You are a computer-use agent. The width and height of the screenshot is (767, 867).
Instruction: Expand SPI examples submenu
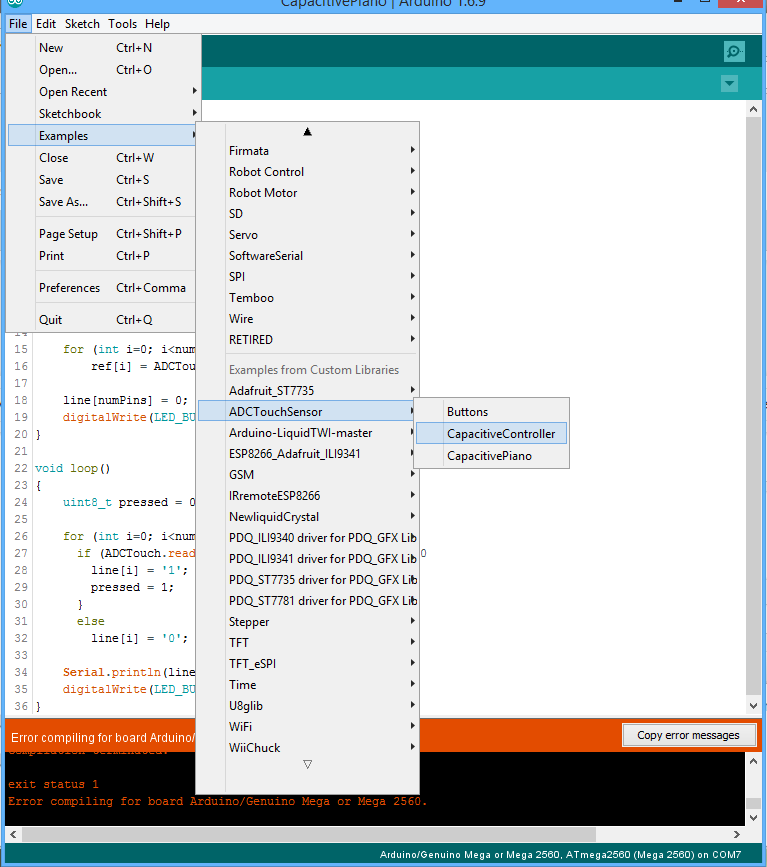tap(308, 276)
